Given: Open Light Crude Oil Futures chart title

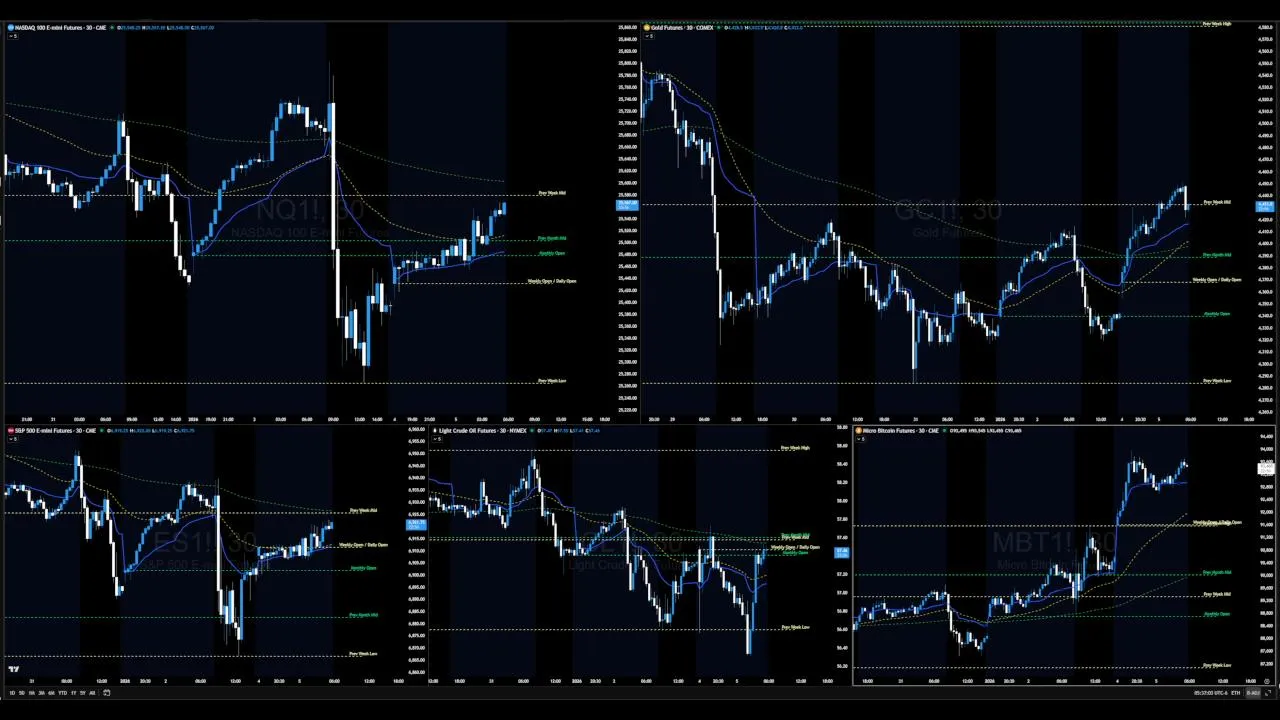Looking at the screenshot, I should click(x=482, y=431).
